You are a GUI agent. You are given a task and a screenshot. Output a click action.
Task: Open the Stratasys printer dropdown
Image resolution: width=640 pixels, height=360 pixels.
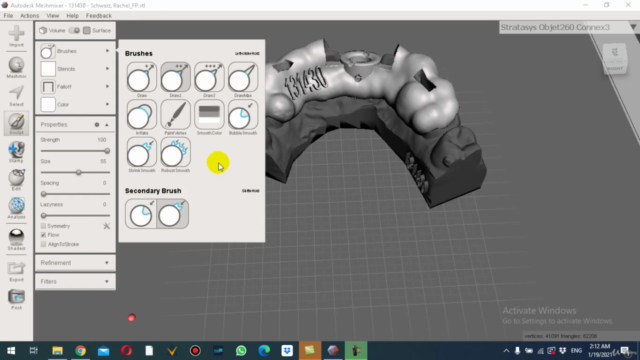[x=633, y=27]
